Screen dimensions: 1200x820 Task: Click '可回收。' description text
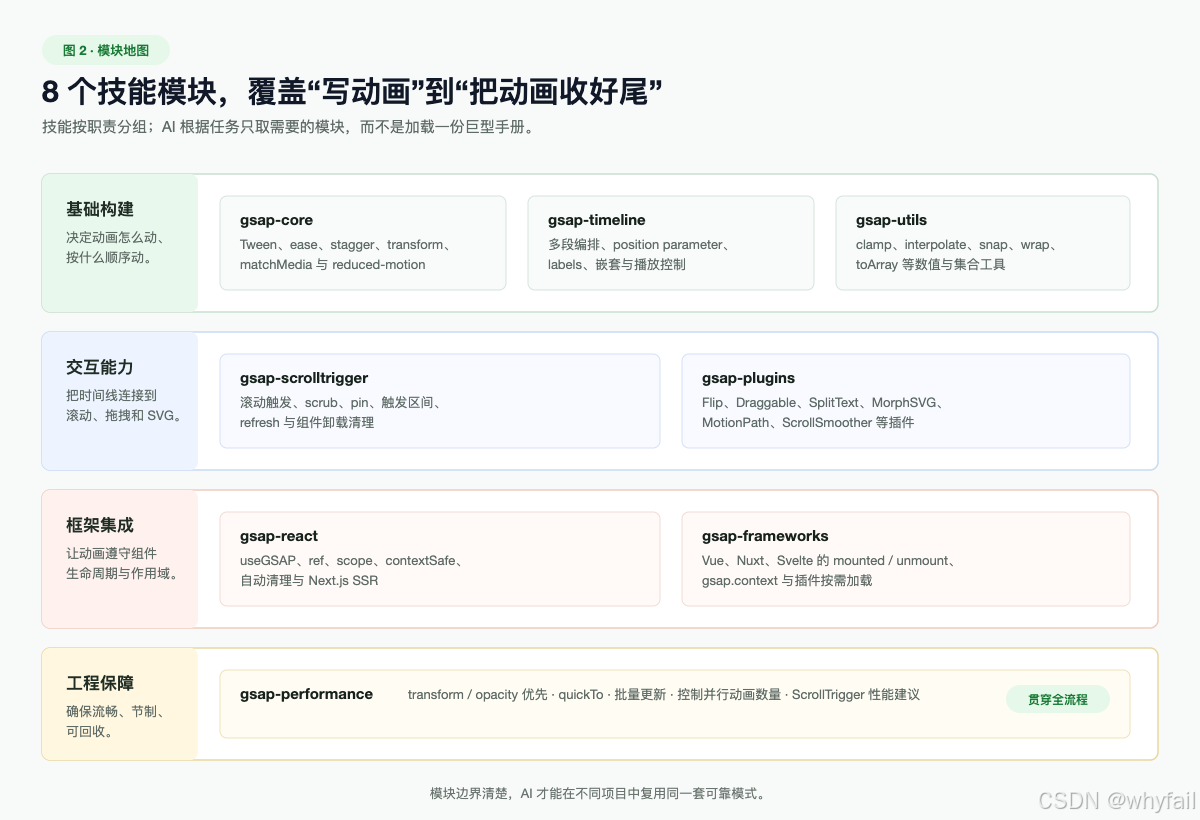(90, 731)
